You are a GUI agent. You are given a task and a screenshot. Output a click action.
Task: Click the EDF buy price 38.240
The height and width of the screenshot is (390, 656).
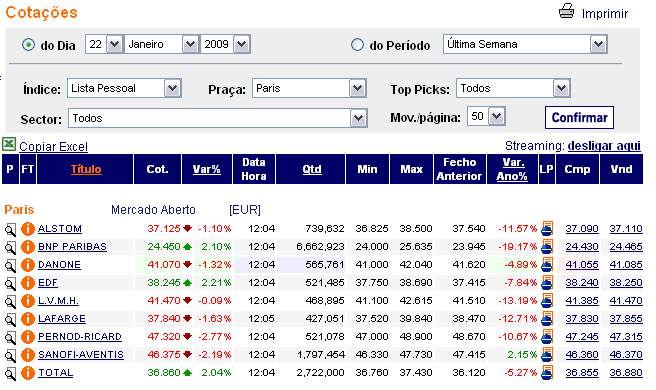coord(582,283)
